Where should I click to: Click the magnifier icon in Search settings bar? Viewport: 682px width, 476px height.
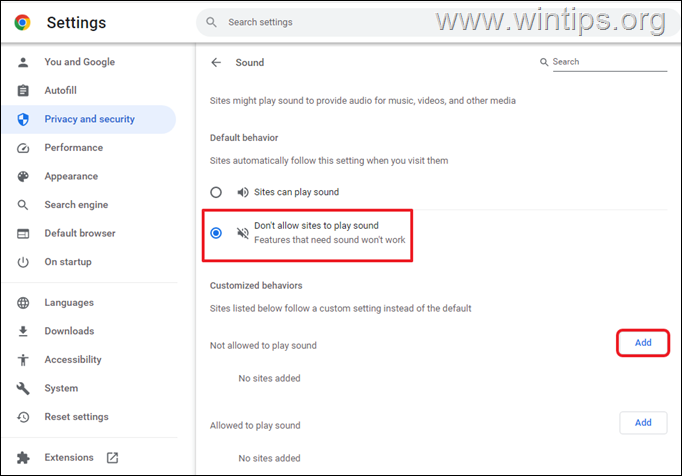tap(211, 22)
